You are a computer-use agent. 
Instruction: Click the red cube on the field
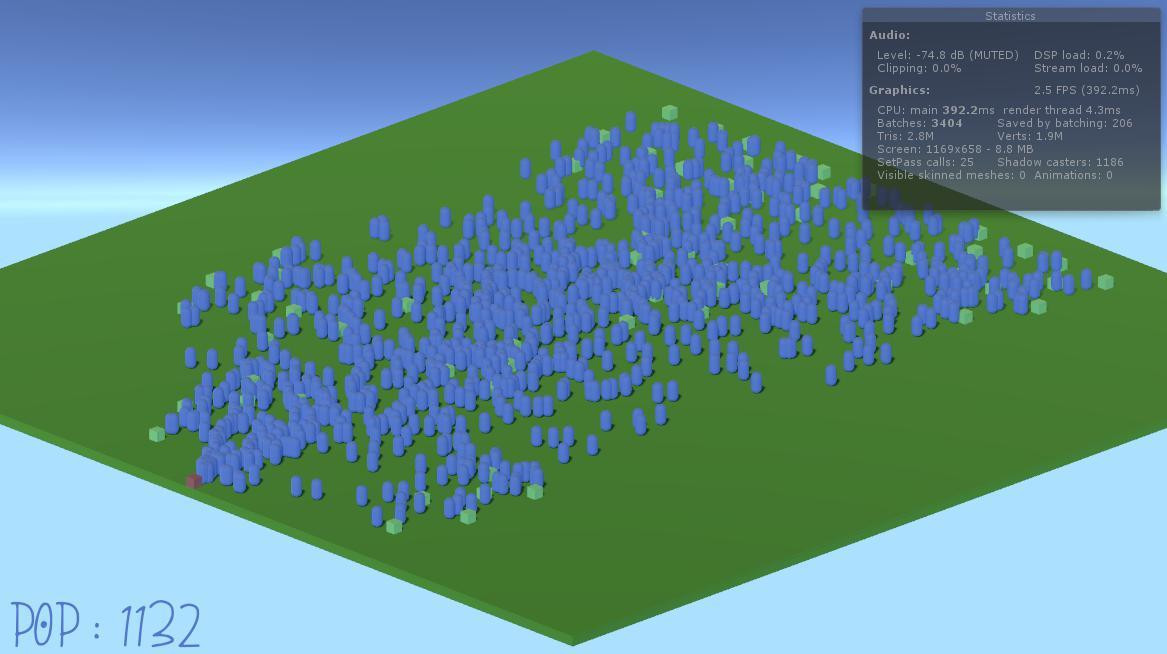[194, 481]
